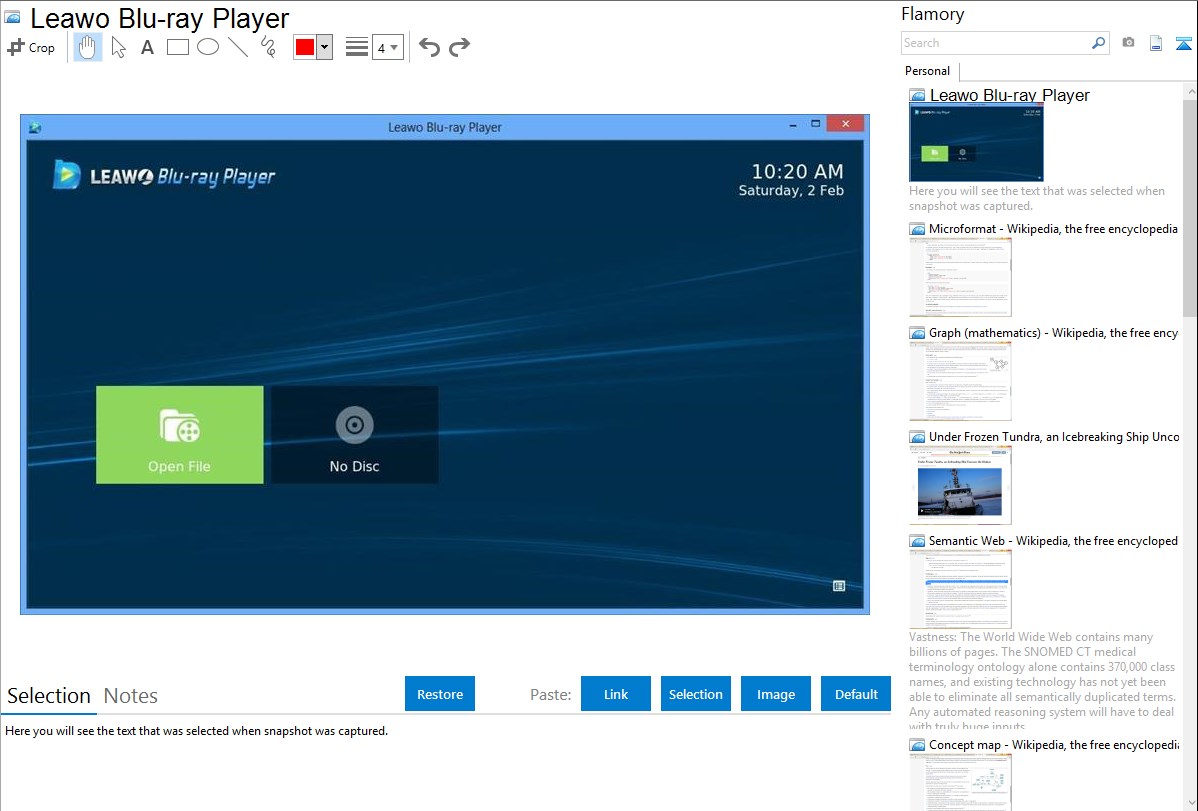Click the Leawo Blu-ray Player logo
The height and width of the screenshot is (811, 1198).
(164, 176)
